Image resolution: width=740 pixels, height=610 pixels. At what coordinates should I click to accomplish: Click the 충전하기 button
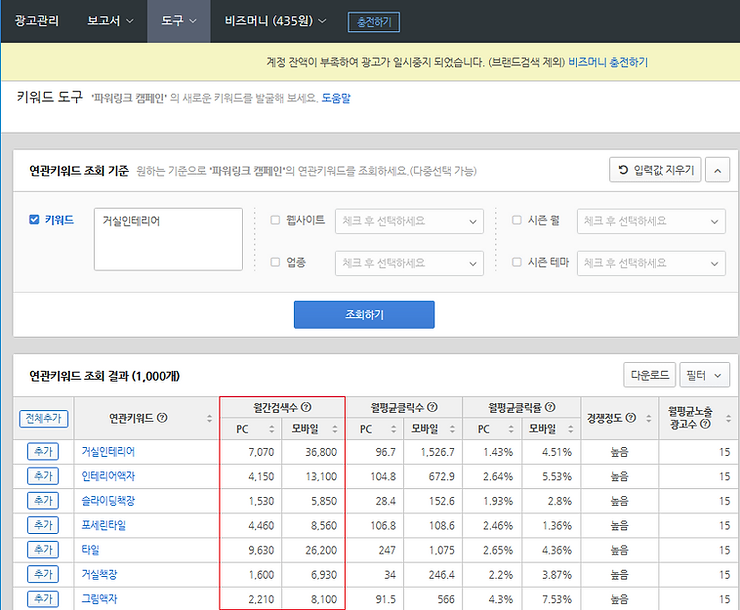click(374, 22)
